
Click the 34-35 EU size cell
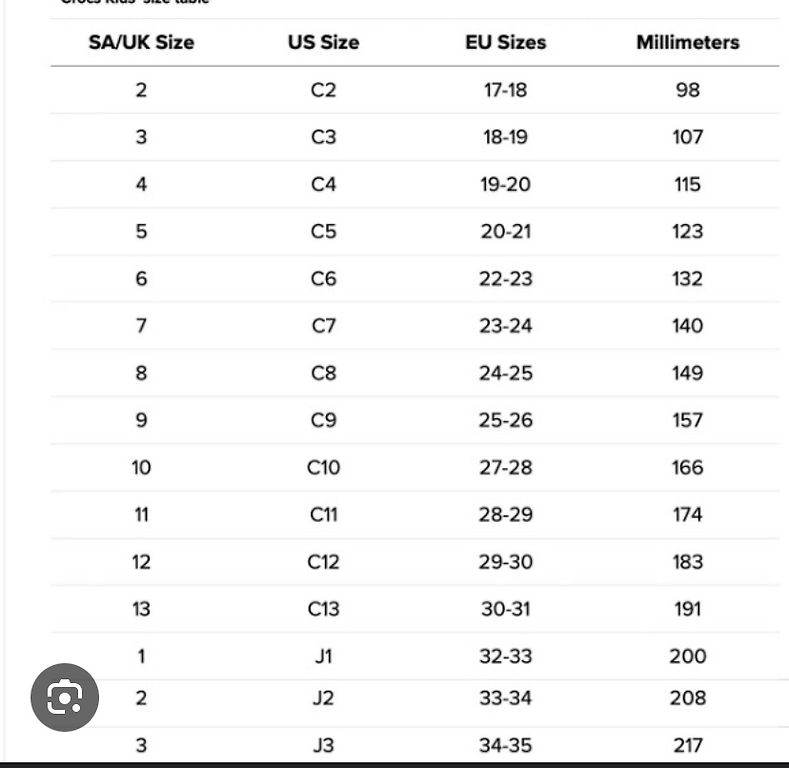(x=506, y=745)
